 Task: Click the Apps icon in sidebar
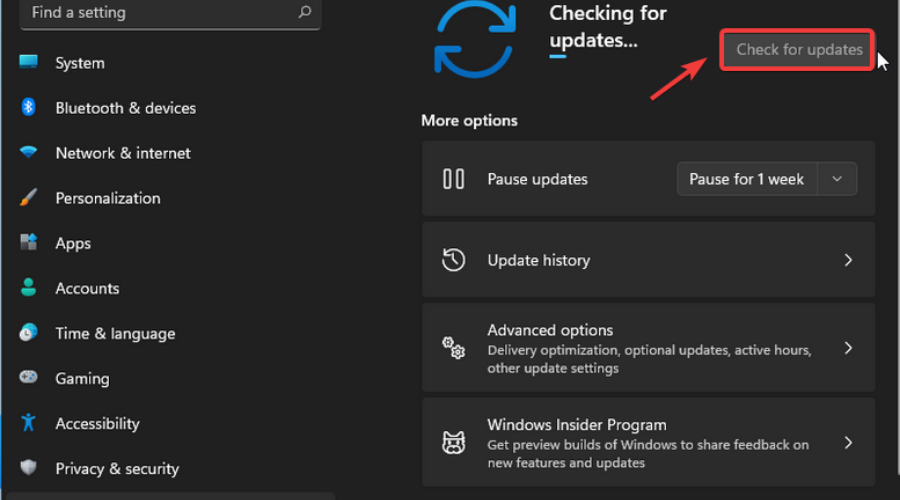point(28,243)
